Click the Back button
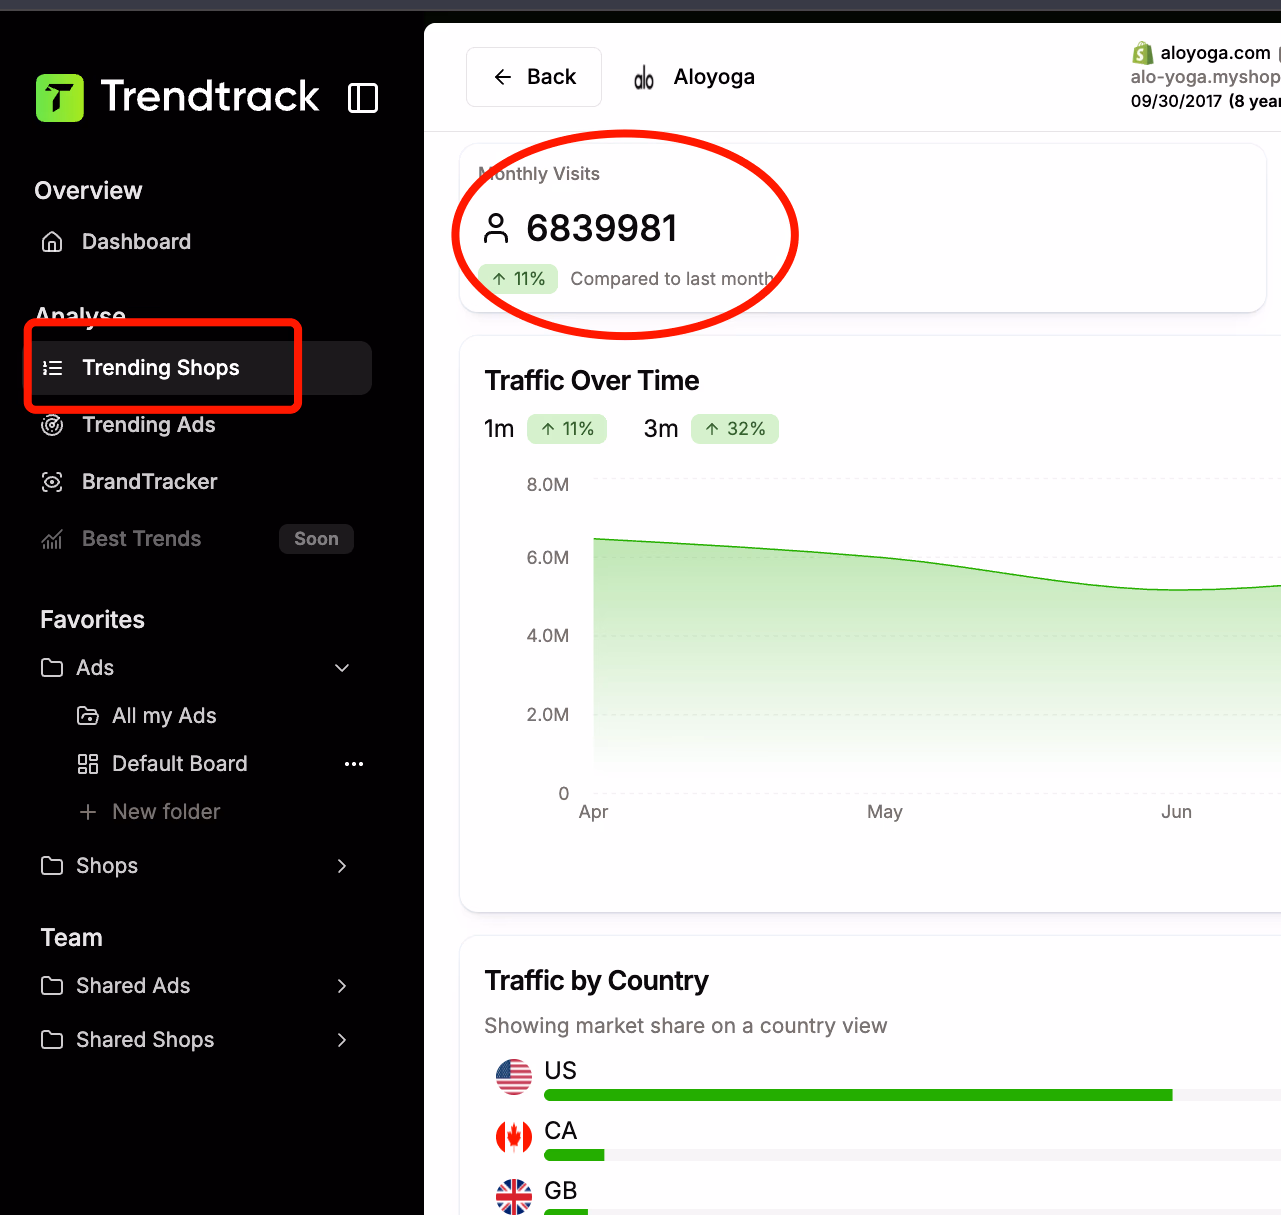 pos(533,77)
